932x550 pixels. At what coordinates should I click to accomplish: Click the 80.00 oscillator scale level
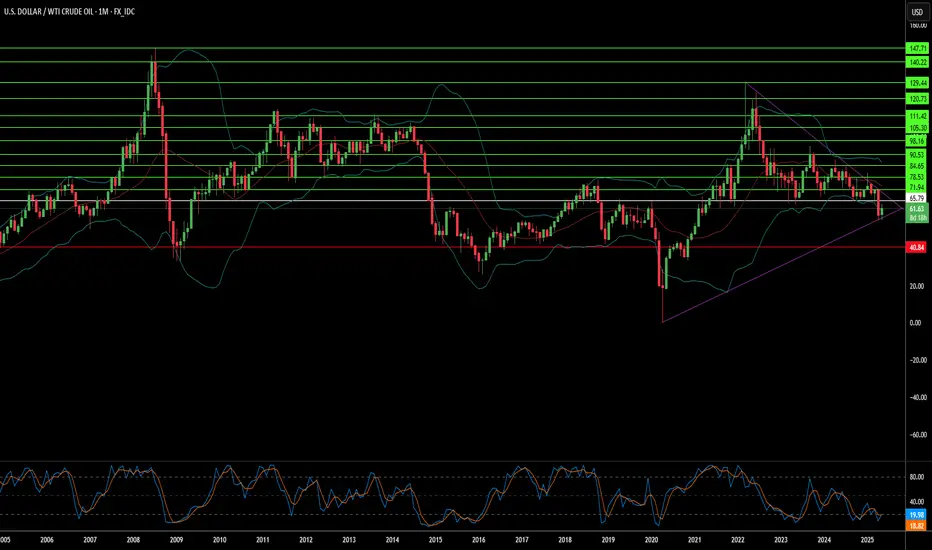pyautogui.click(x=917, y=477)
